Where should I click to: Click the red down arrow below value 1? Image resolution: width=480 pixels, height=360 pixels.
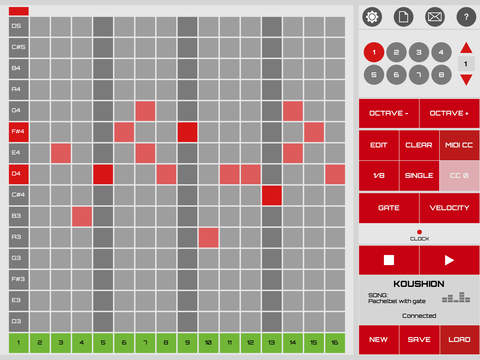[466, 80]
